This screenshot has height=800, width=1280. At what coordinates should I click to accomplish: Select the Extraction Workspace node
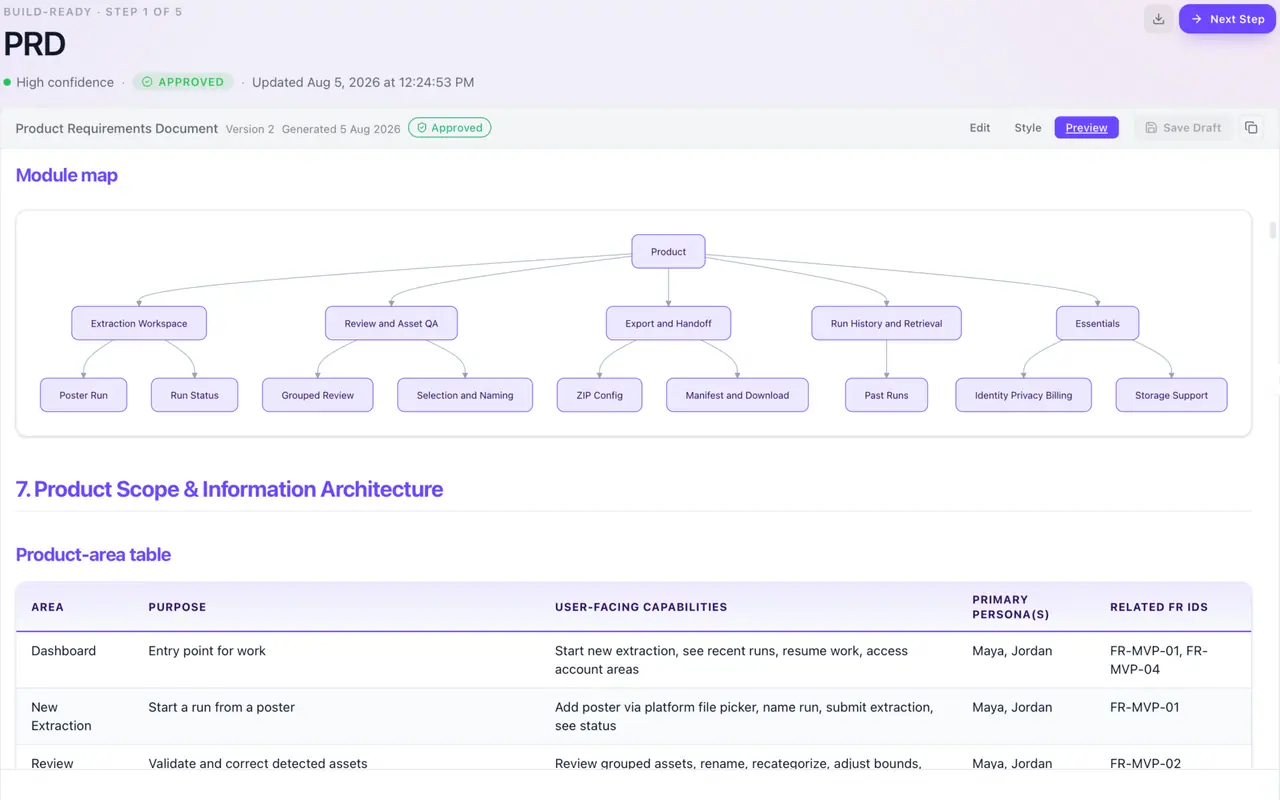(139, 323)
